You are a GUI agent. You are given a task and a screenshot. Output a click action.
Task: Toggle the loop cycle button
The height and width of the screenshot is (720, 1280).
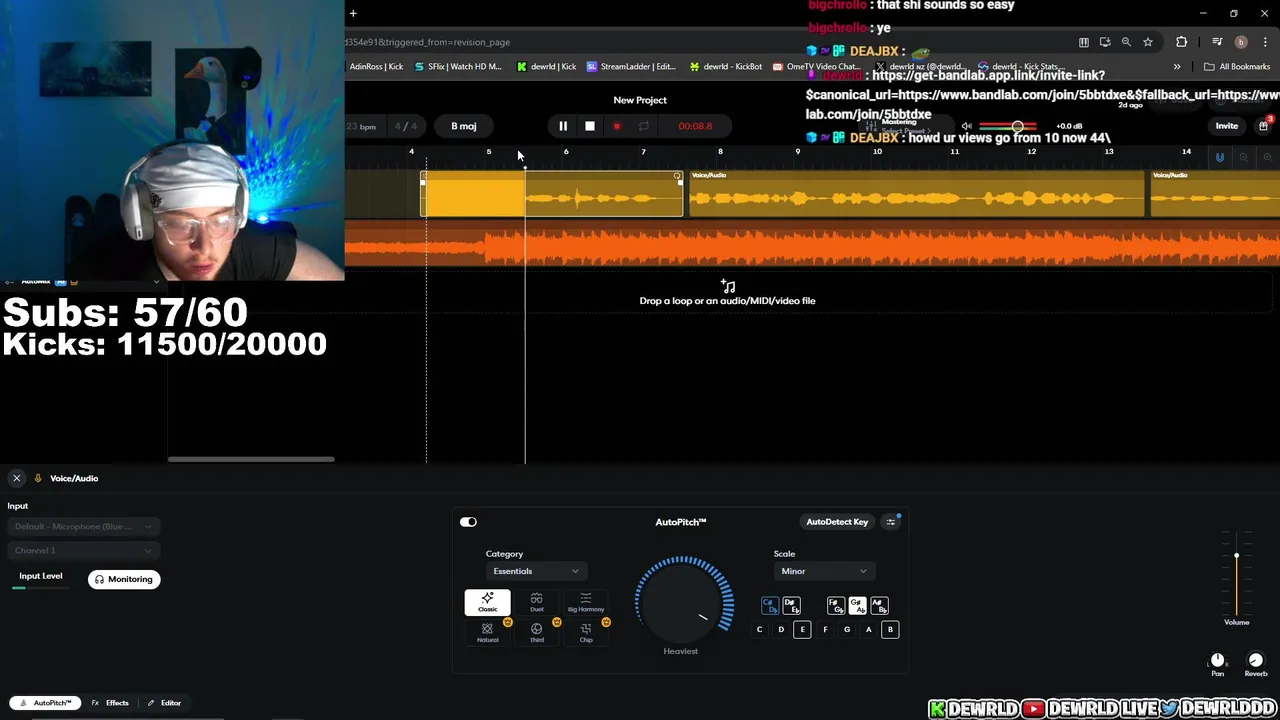tap(644, 126)
